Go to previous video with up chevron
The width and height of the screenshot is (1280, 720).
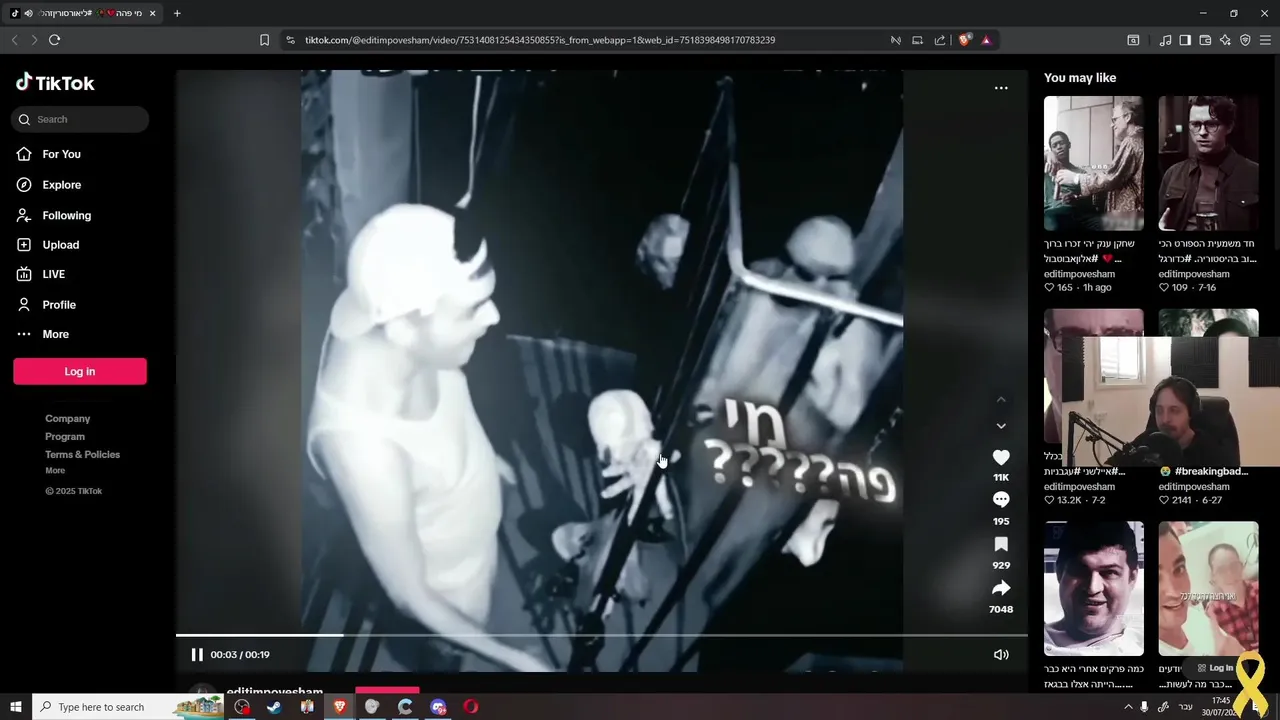point(1001,400)
